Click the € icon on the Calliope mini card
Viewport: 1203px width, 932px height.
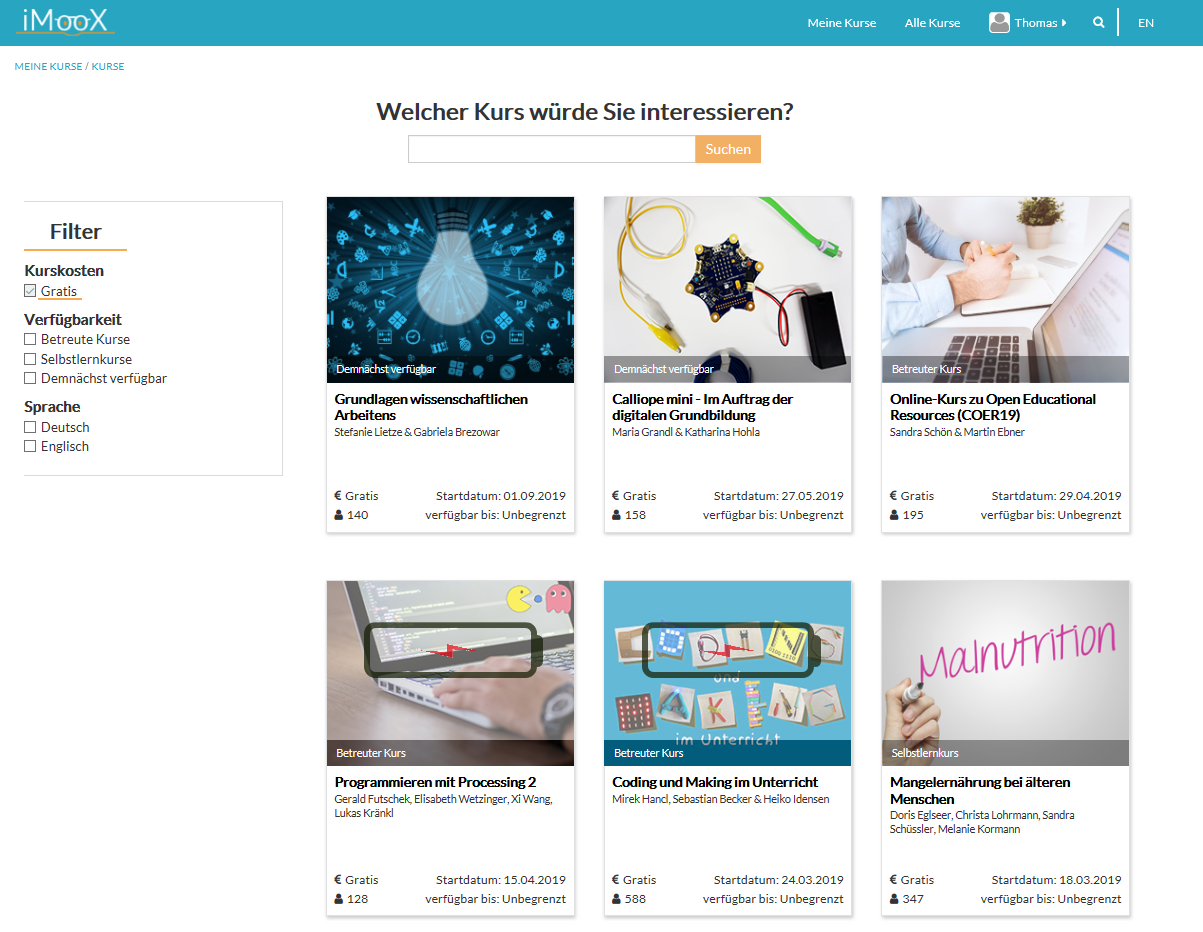616,495
